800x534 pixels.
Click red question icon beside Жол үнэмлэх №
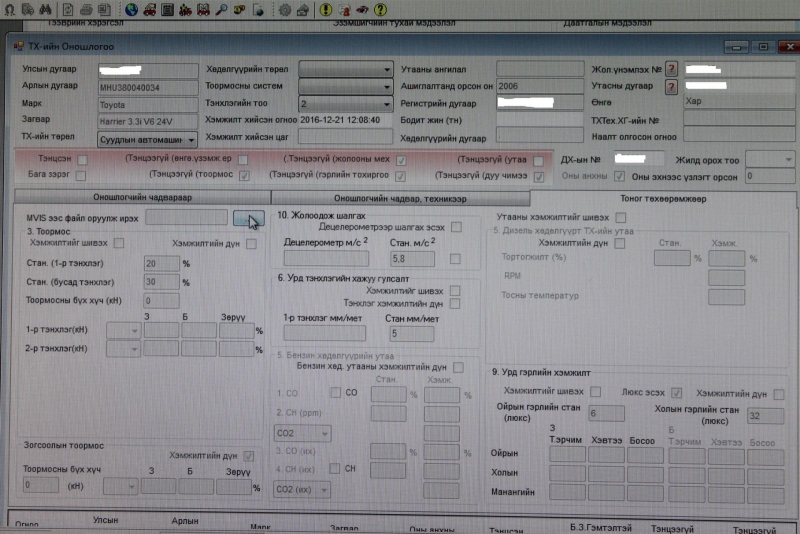click(x=671, y=70)
